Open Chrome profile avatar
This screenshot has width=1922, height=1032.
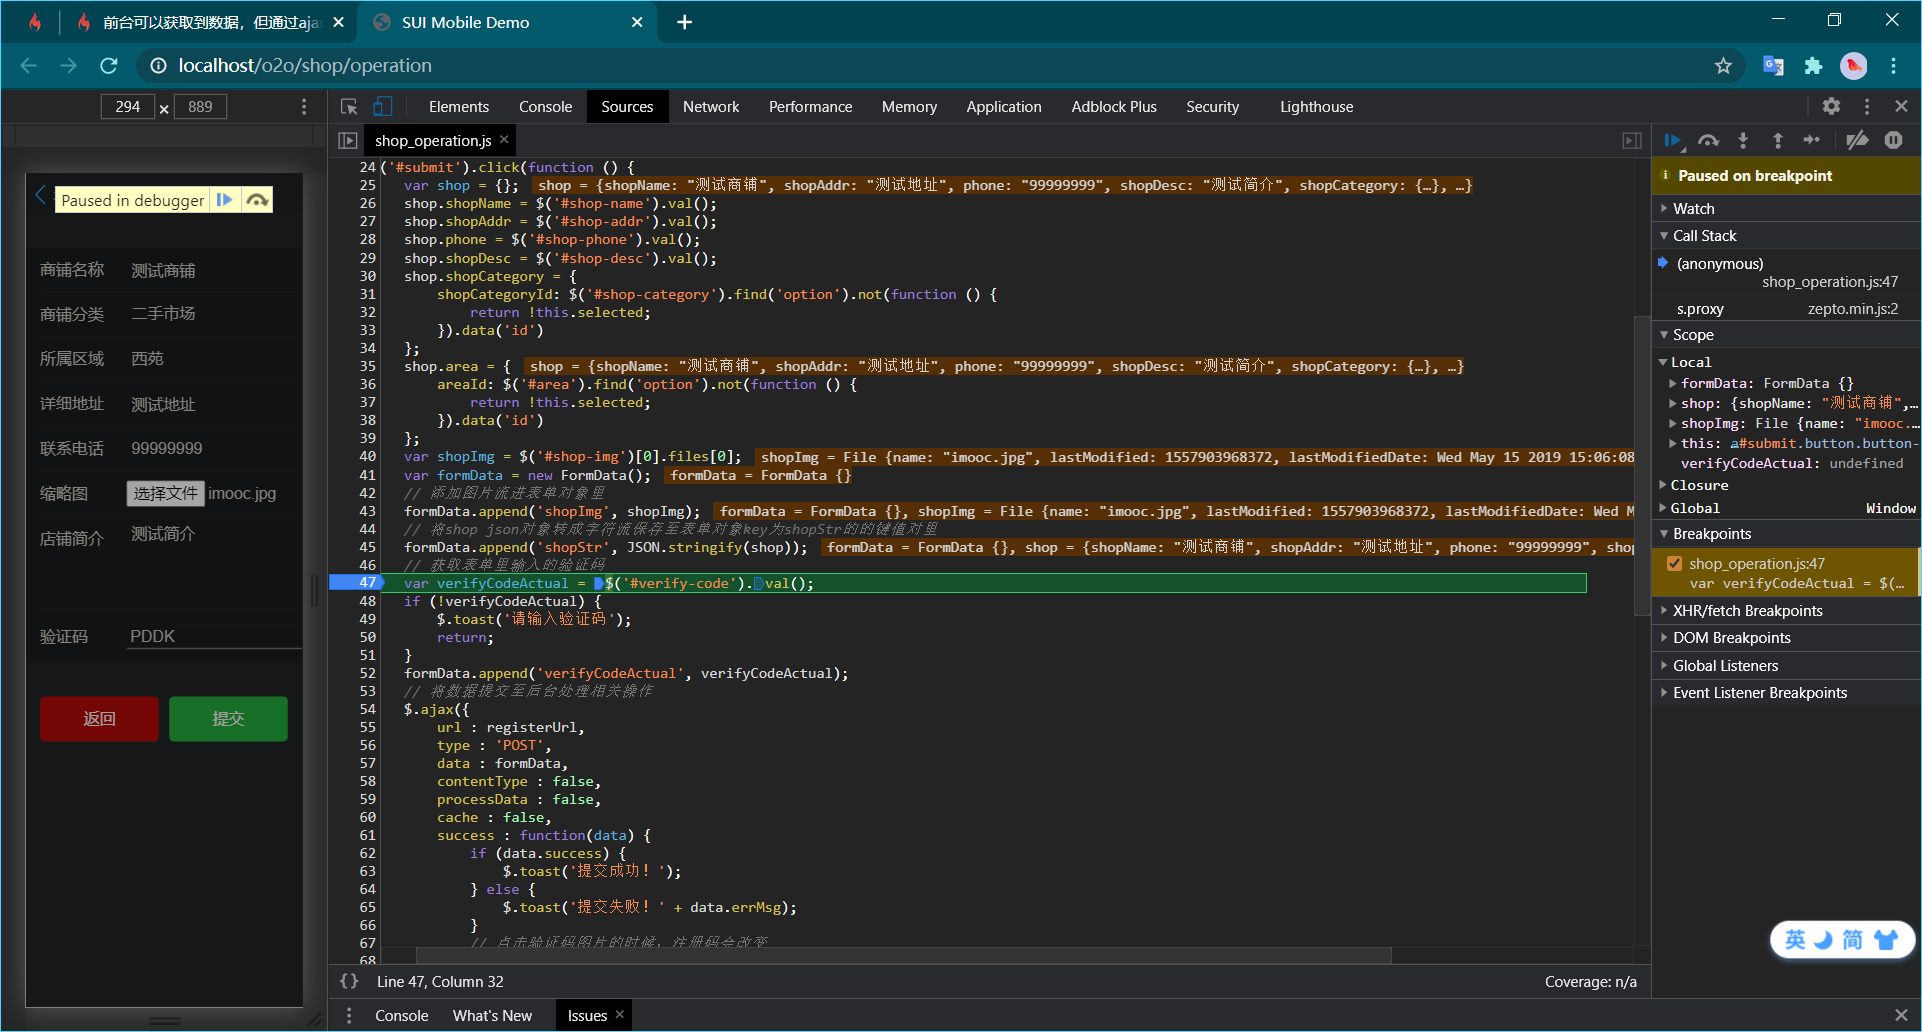tap(1854, 66)
